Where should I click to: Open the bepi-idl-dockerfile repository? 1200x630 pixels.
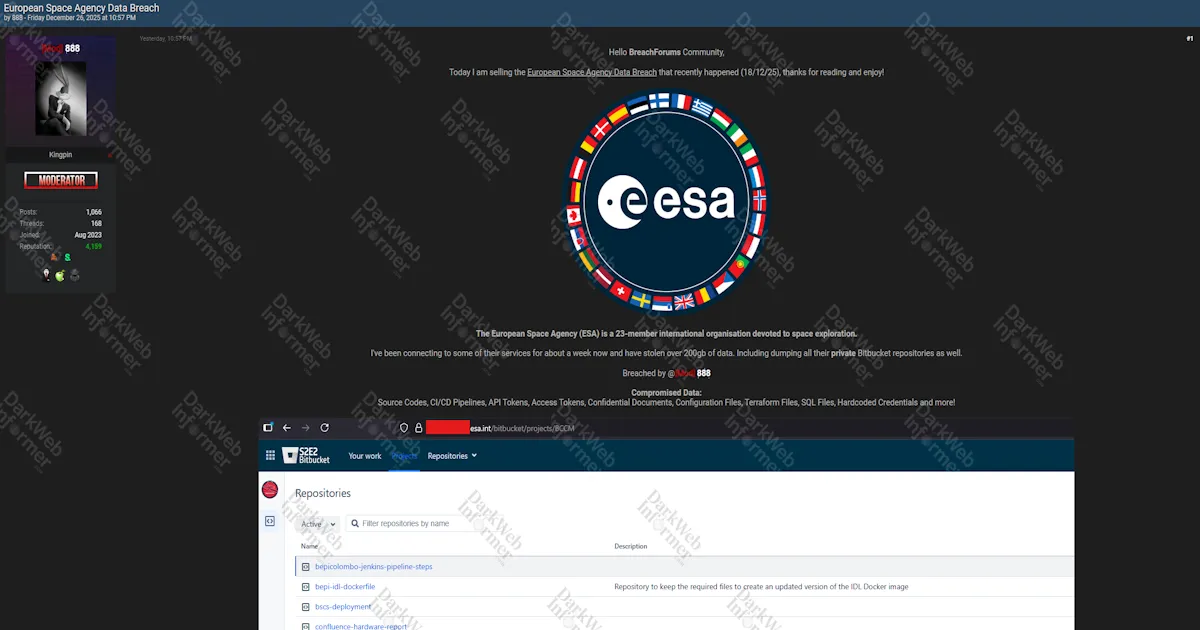click(345, 586)
